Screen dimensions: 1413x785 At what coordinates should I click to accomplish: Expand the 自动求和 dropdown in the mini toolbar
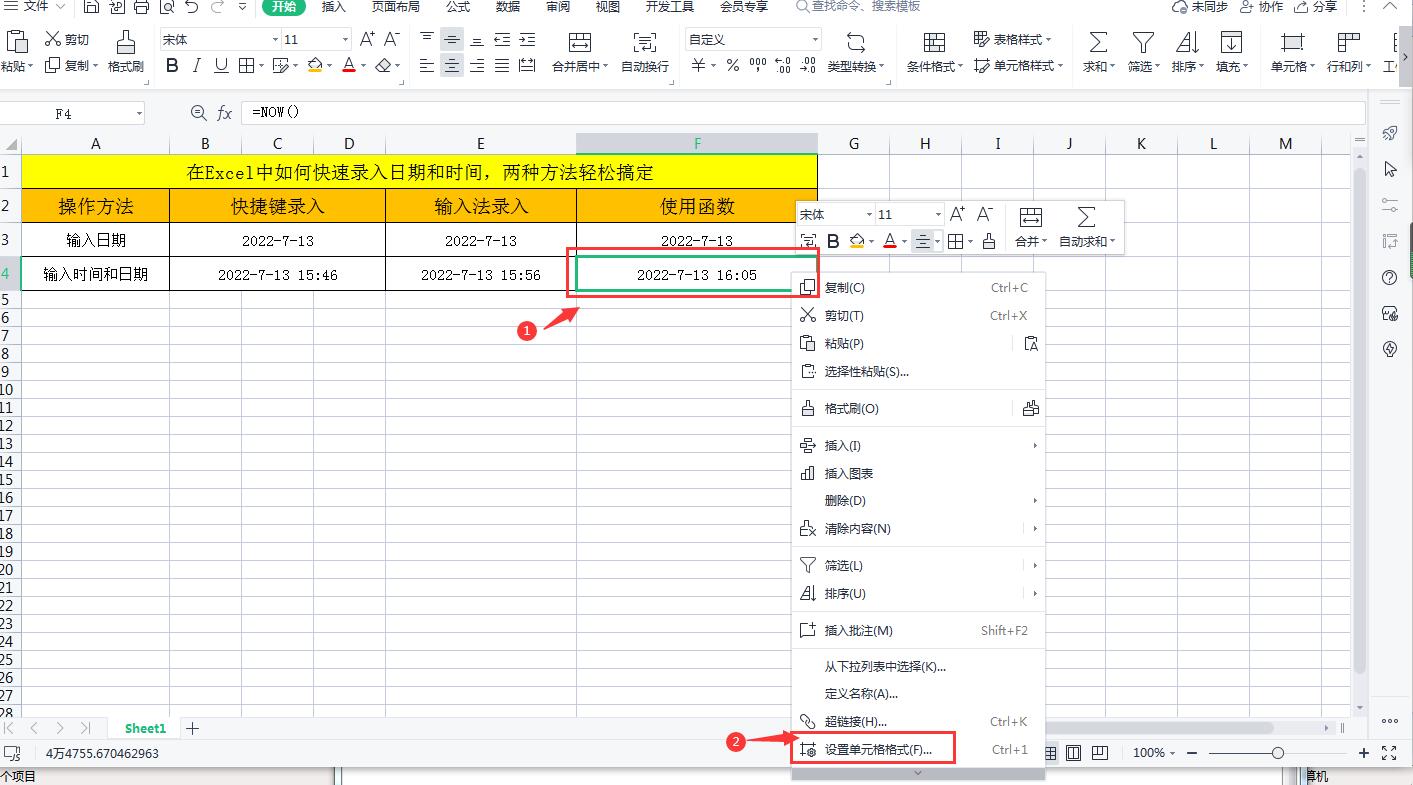click(x=1112, y=242)
